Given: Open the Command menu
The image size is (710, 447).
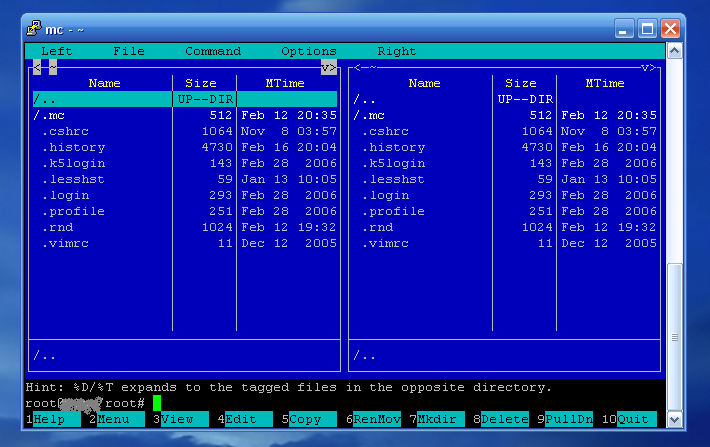Looking at the screenshot, I should [x=213, y=51].
